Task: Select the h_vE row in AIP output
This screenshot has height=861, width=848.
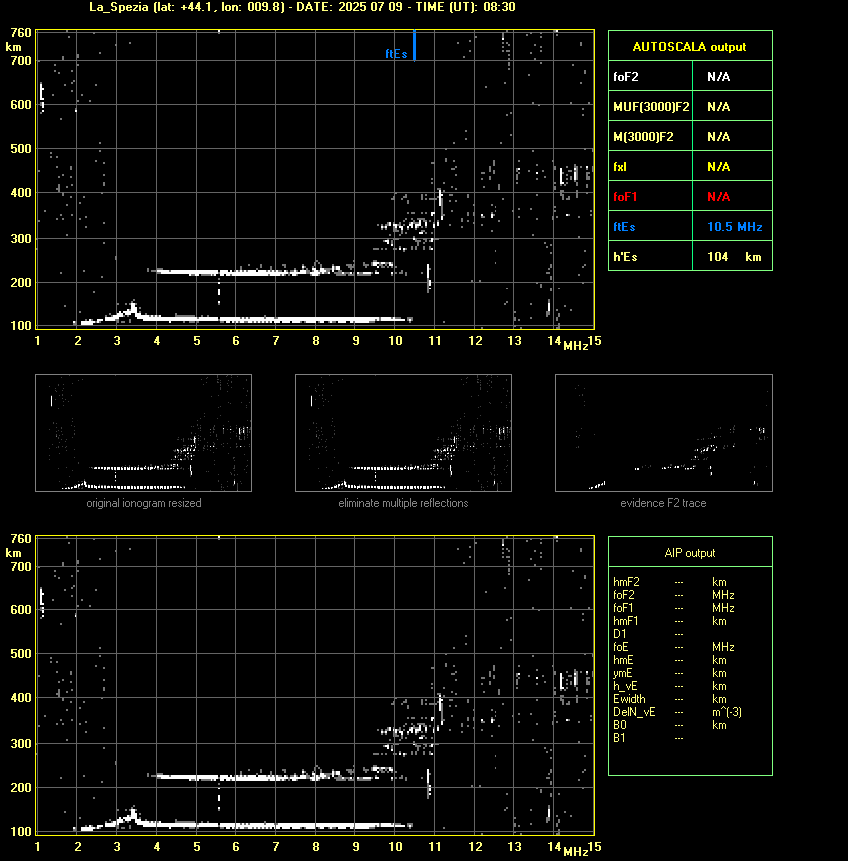Action: 670,686
